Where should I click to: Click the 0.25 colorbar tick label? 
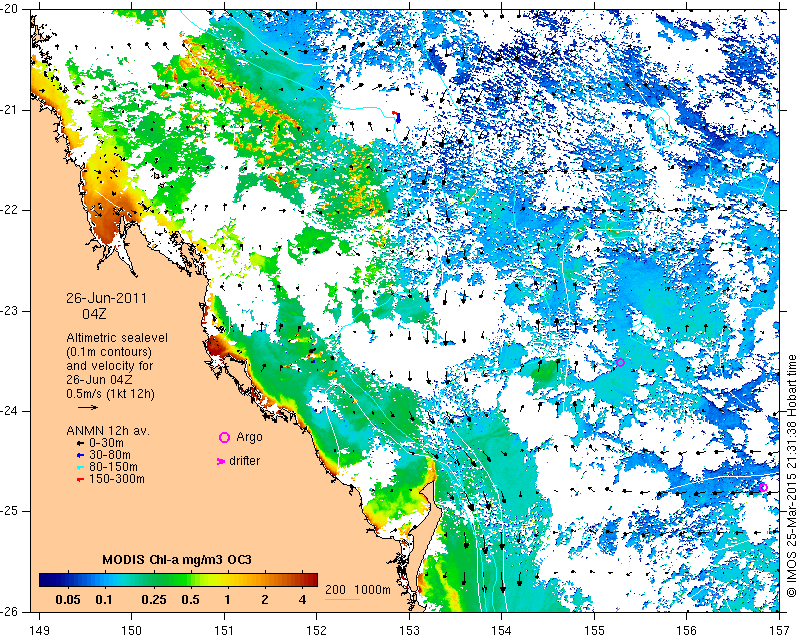(x=154, y=599)
